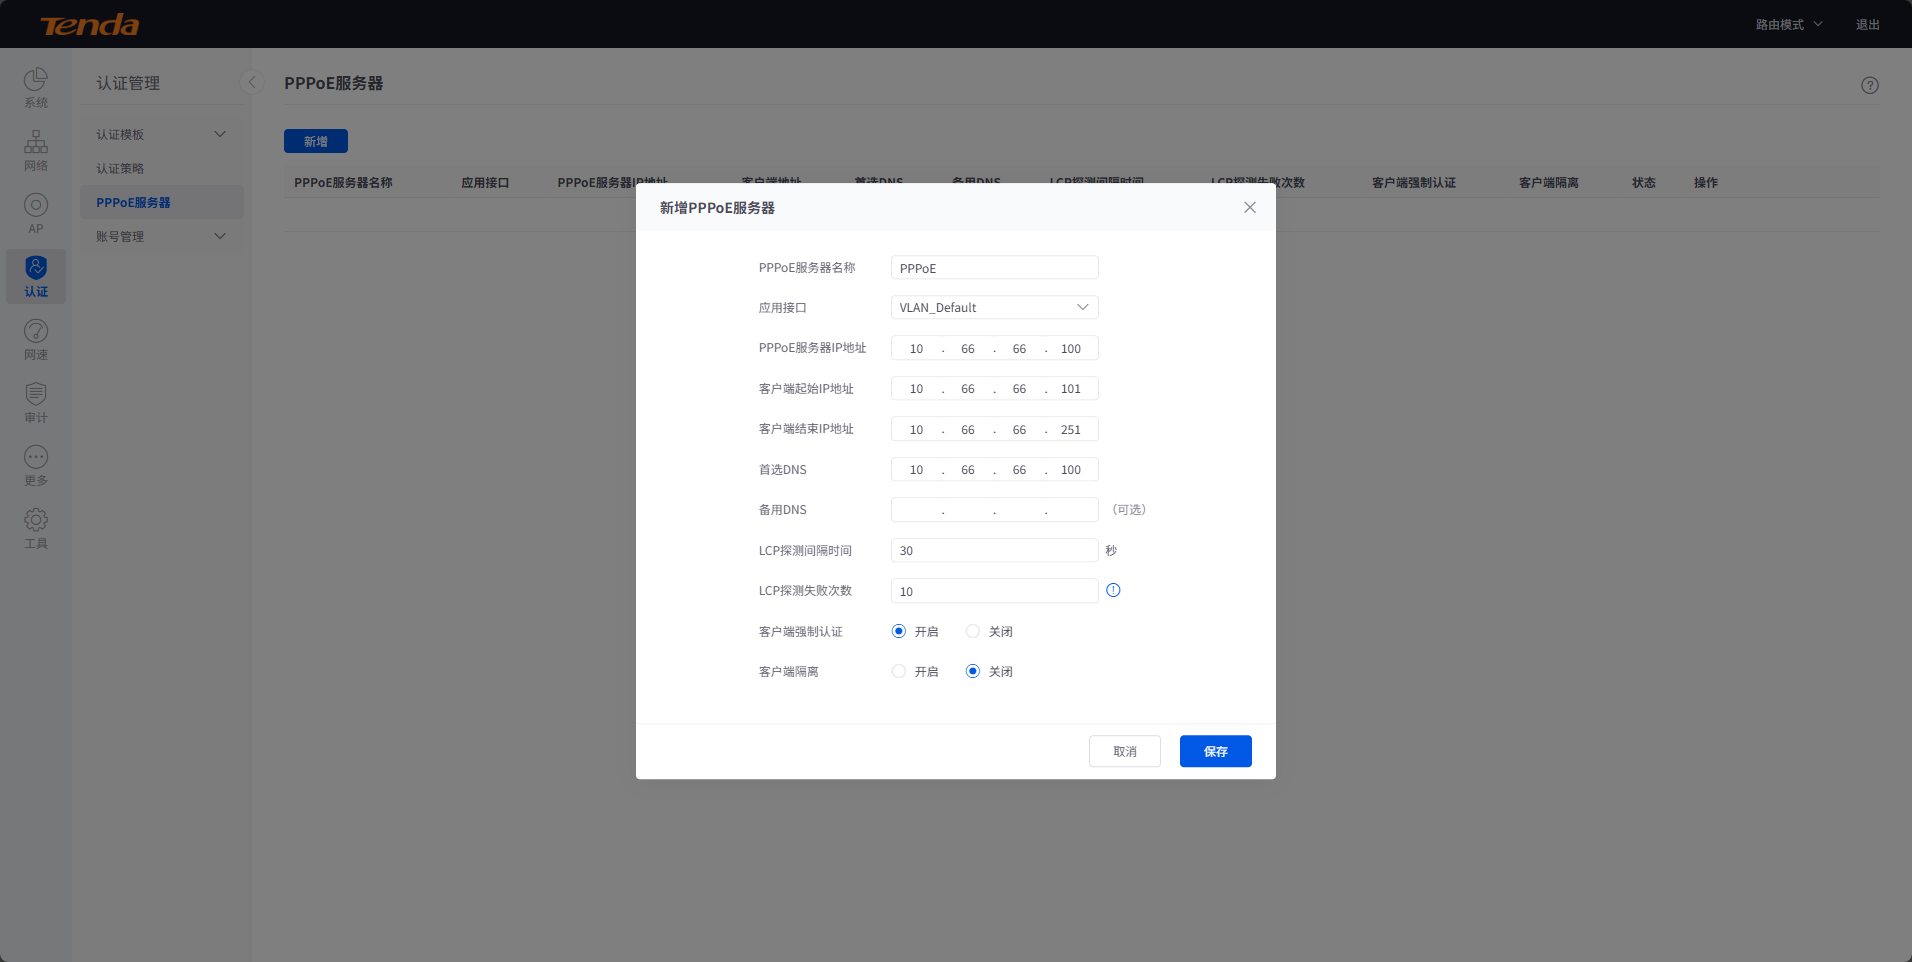Image resolution: width=1912 pixels, height=962 pixels.
Task: Expand the 认证模板 menu section
Action: click(x=161, y=135)
